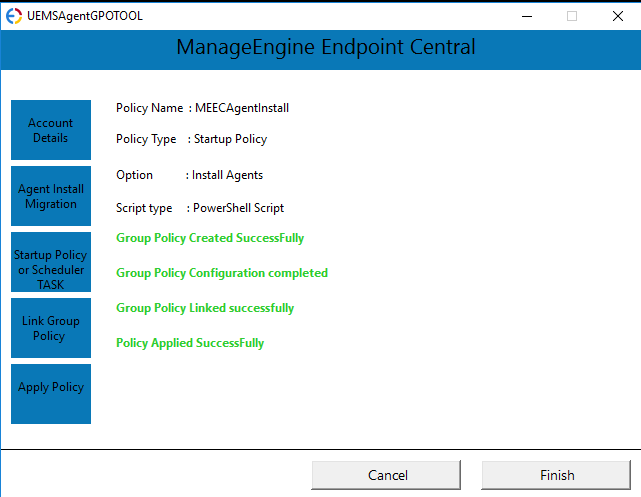
Task: Switch to the Apply Policy step
Action: point(51,394)
